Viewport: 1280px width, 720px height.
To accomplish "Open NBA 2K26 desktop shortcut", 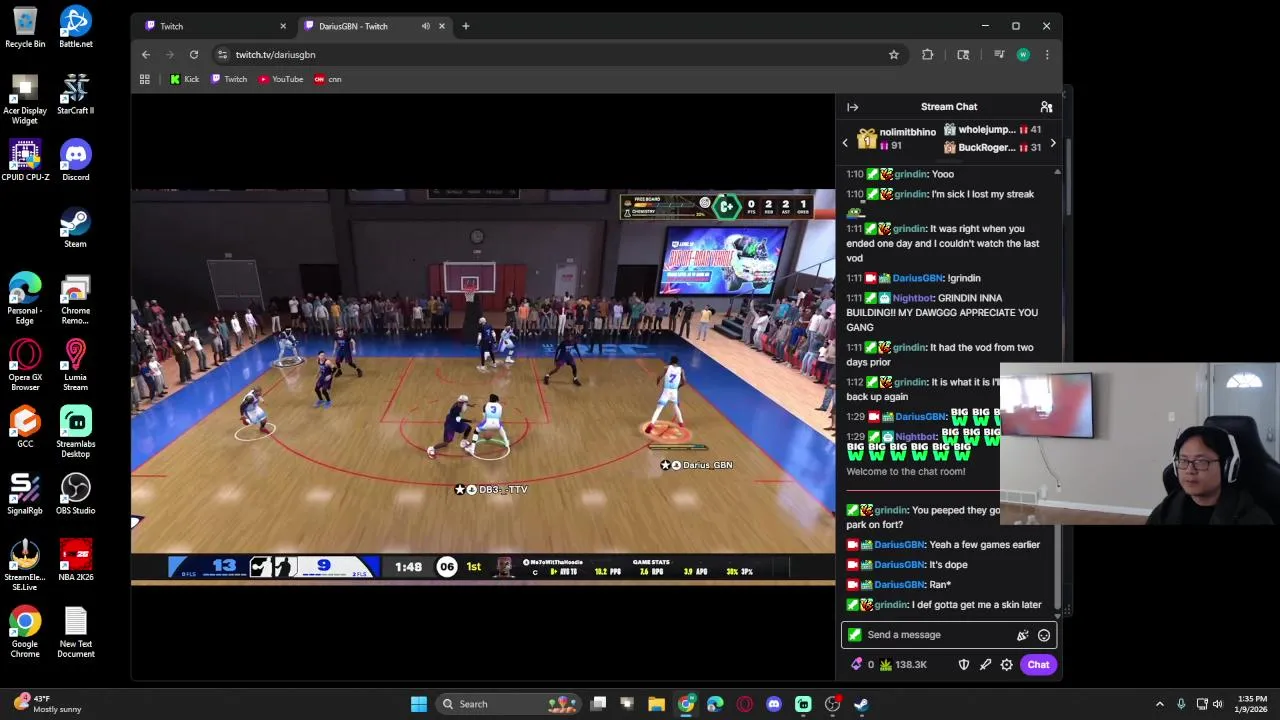I will tap(75, 561).
